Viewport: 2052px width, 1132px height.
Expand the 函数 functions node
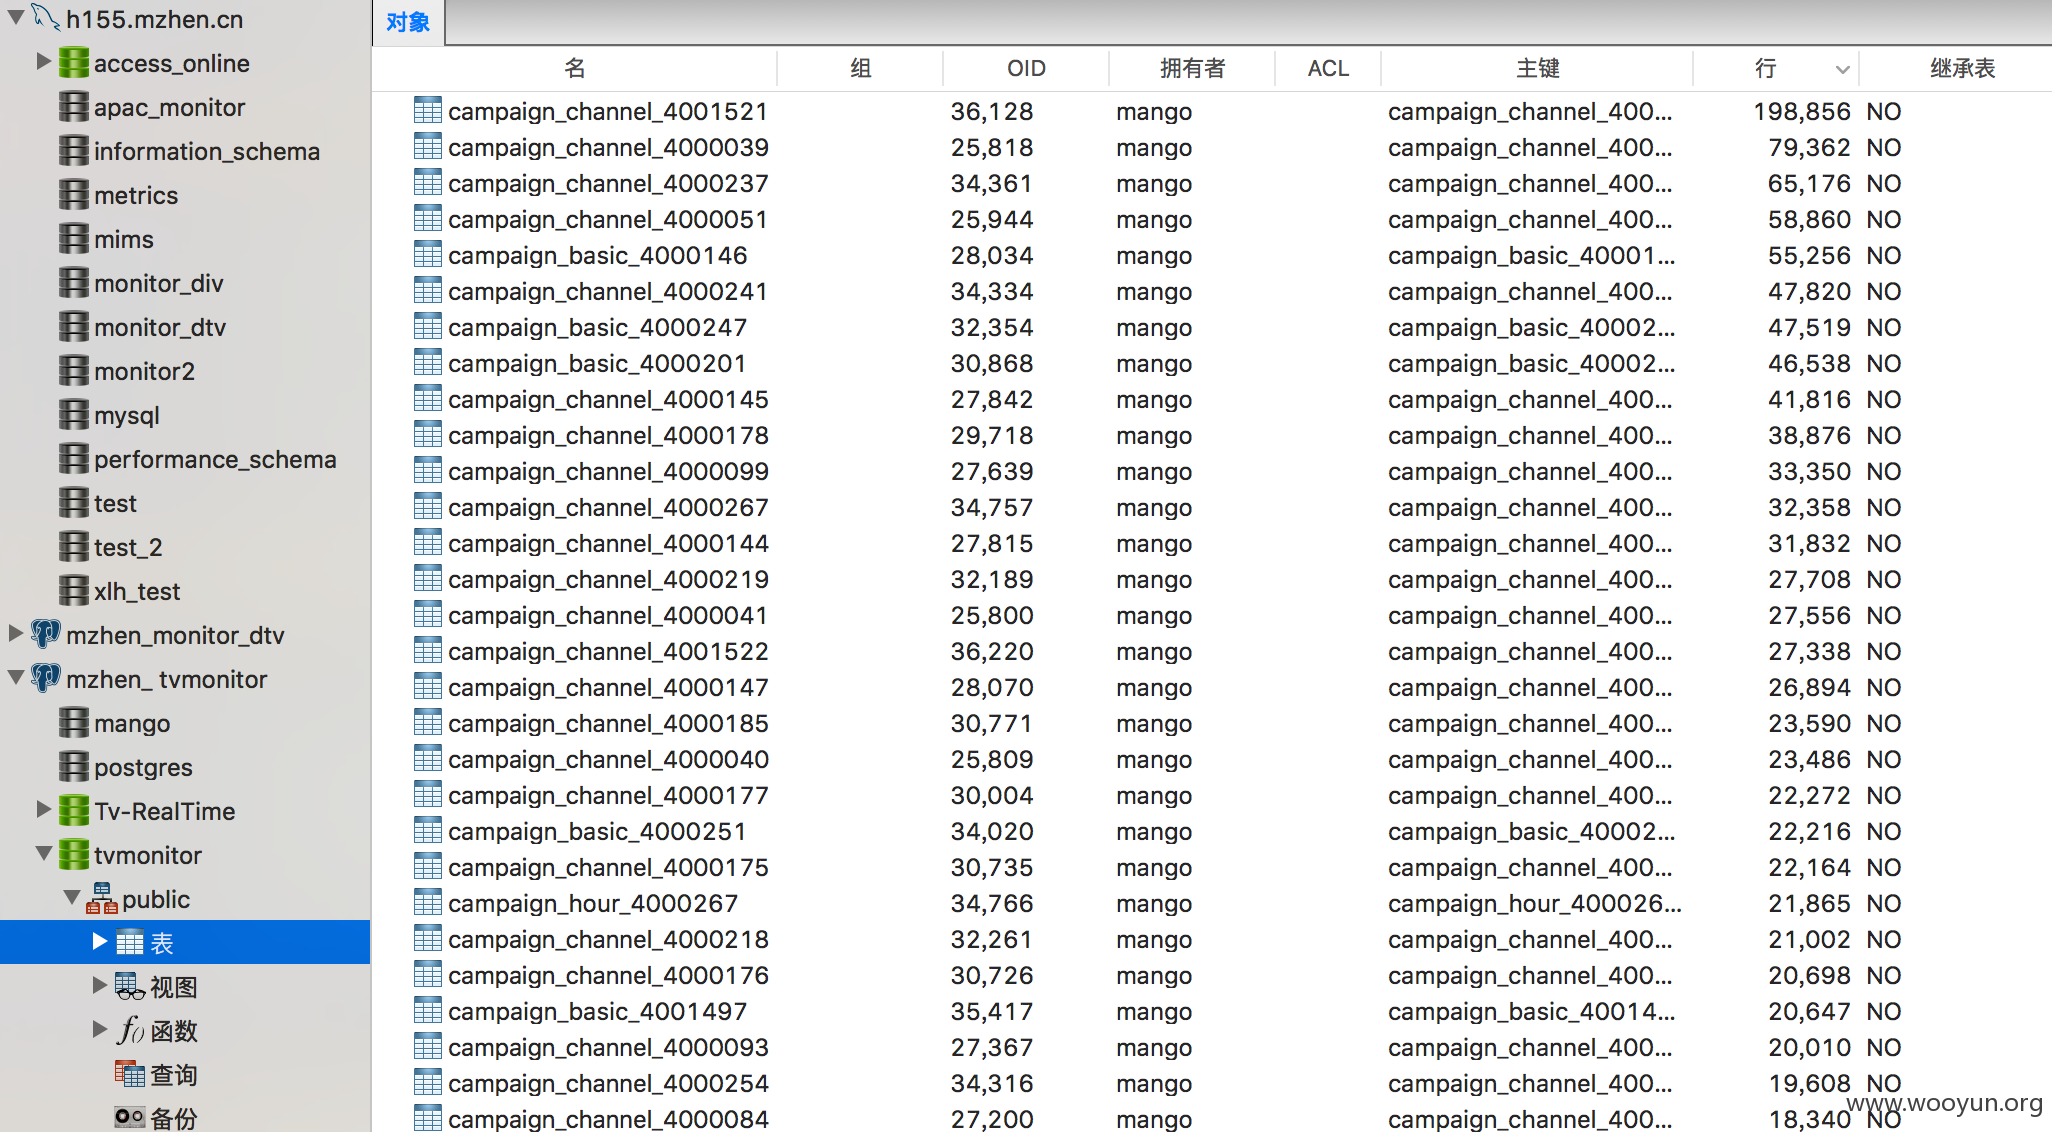(x=99, y=1029)
